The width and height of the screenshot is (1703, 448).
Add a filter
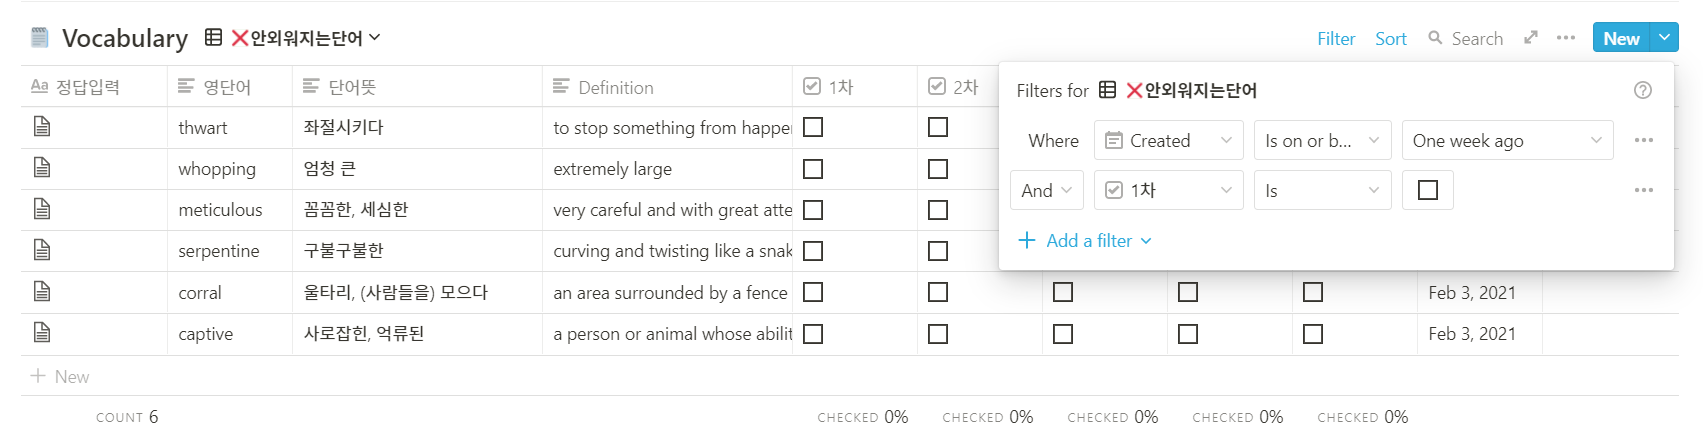tap(1085, 241)
